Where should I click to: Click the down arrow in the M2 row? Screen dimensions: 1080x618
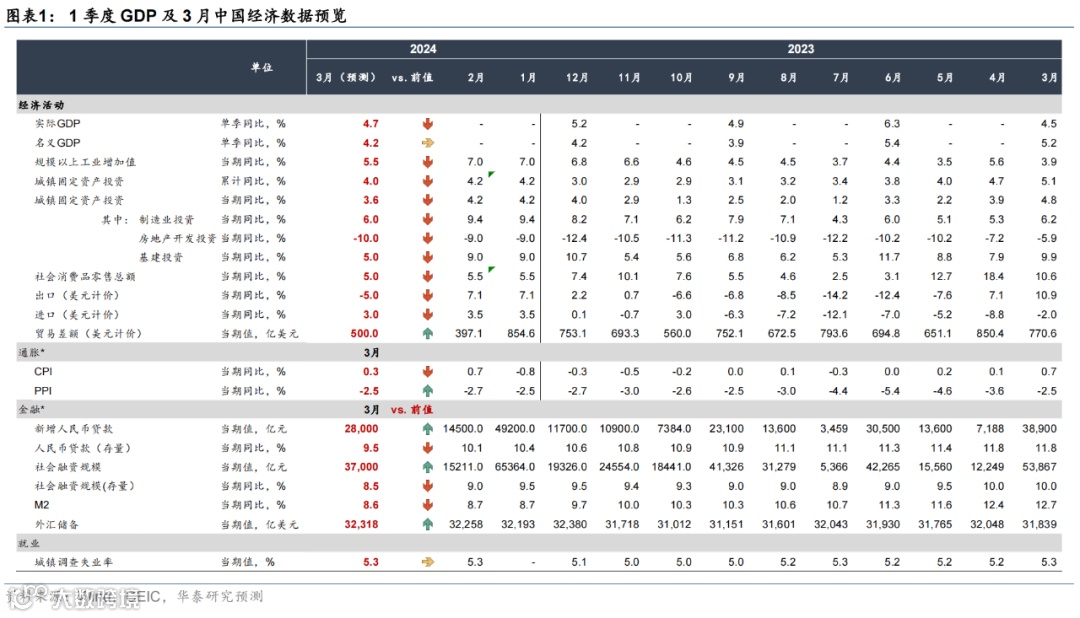tap(428, 505)
